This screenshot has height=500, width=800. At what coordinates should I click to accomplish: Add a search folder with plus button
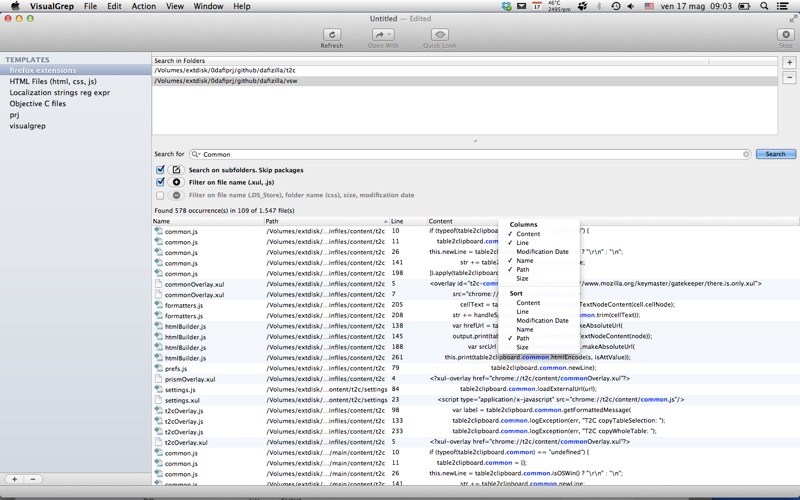(x=789, y=62)
